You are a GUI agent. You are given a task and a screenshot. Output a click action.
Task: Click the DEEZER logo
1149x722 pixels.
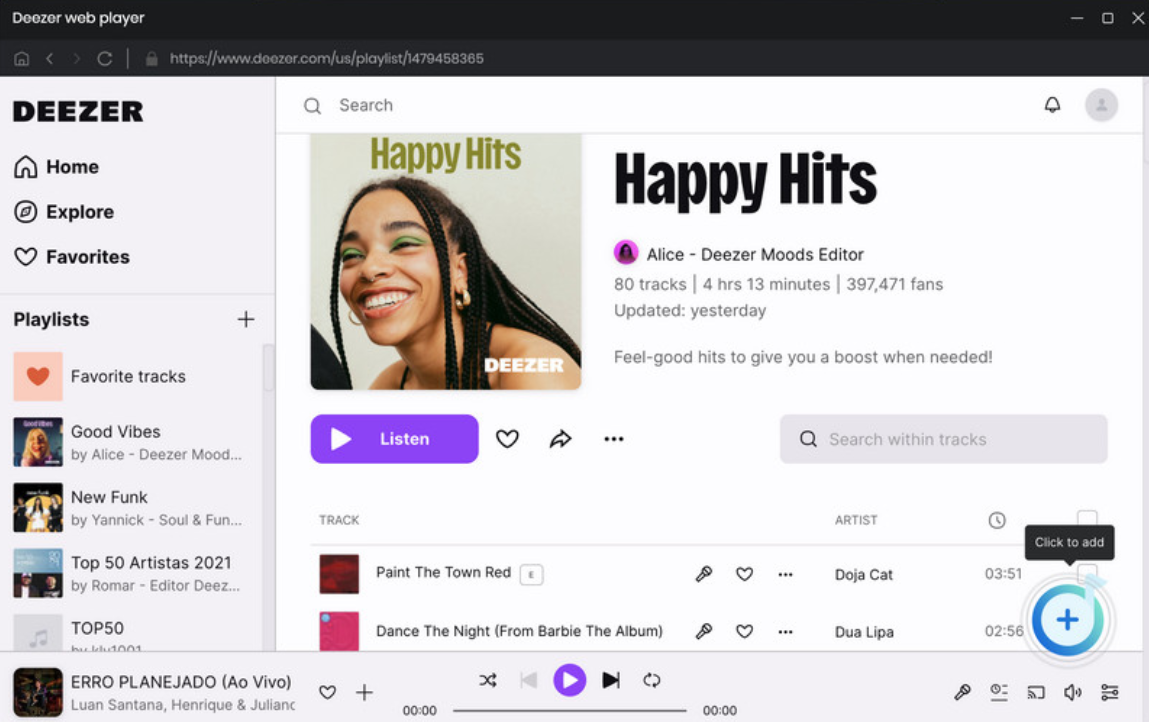point(78,111)
